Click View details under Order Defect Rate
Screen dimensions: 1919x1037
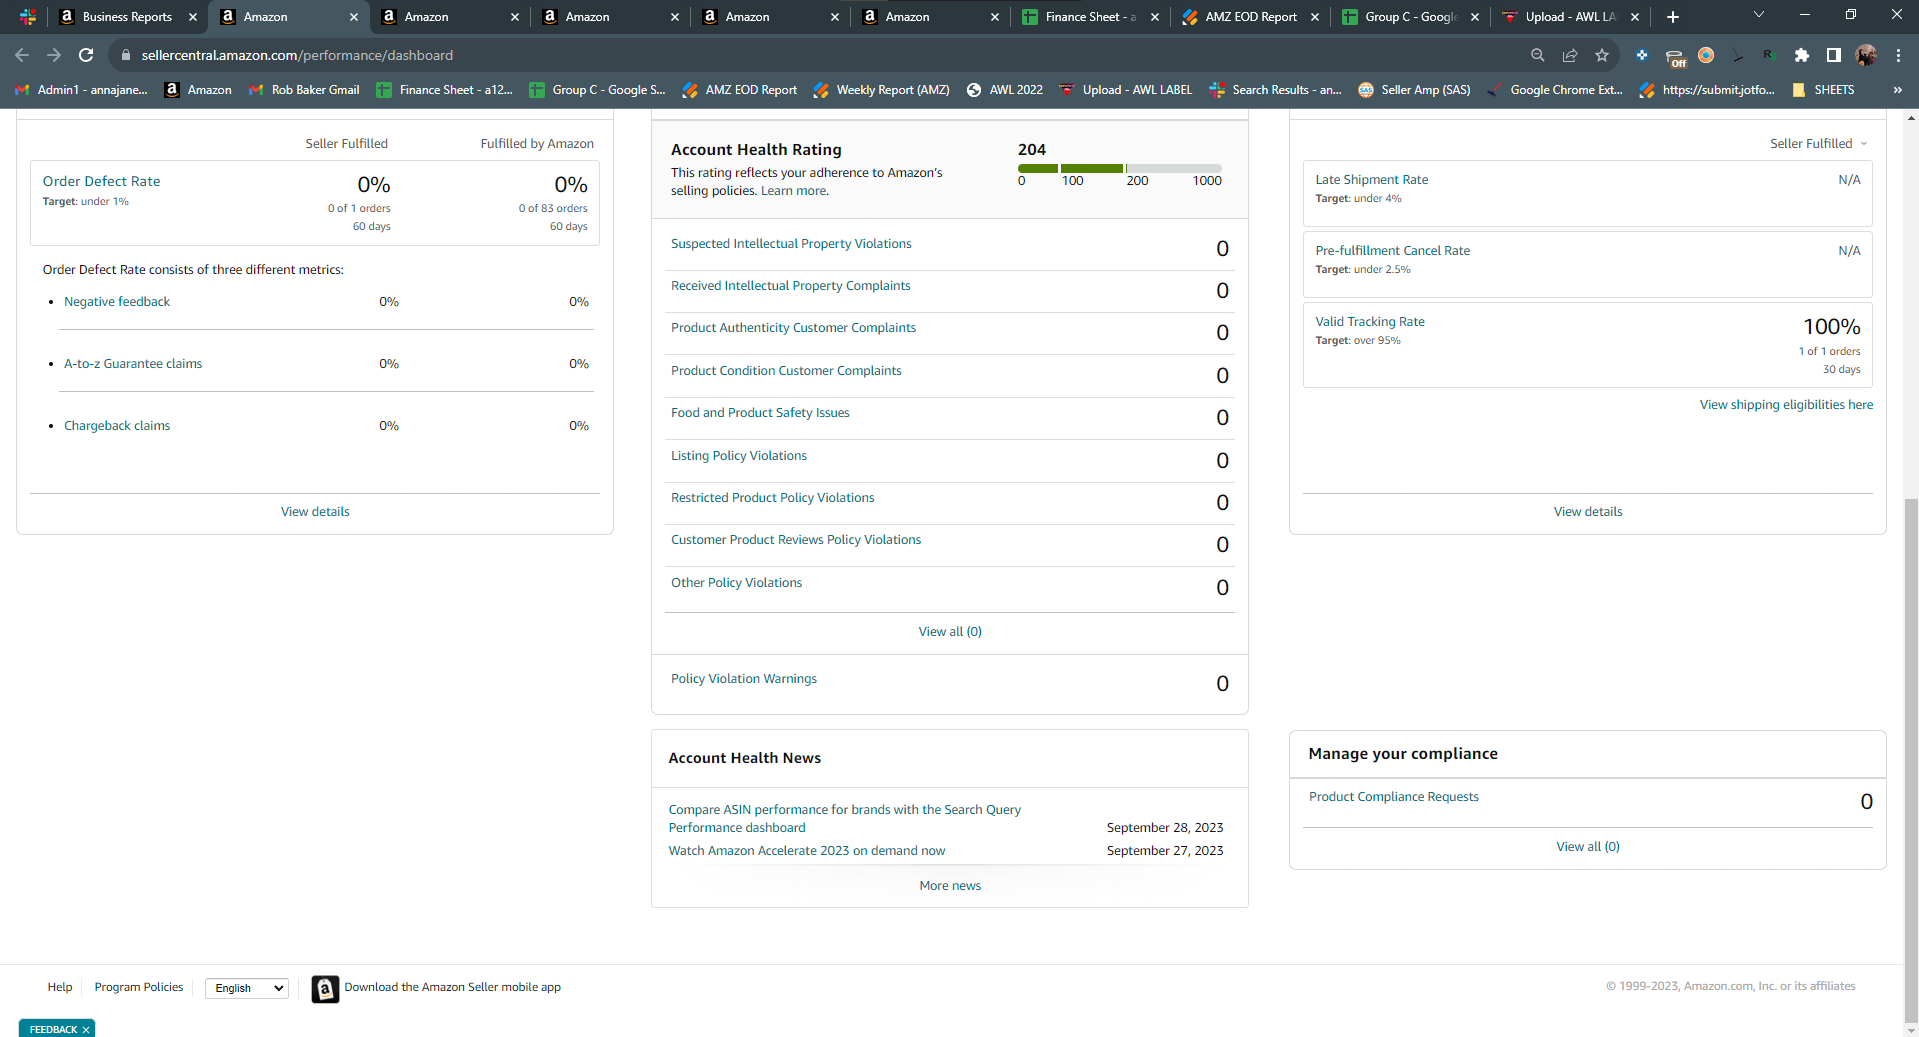click(x=315, y=512)
